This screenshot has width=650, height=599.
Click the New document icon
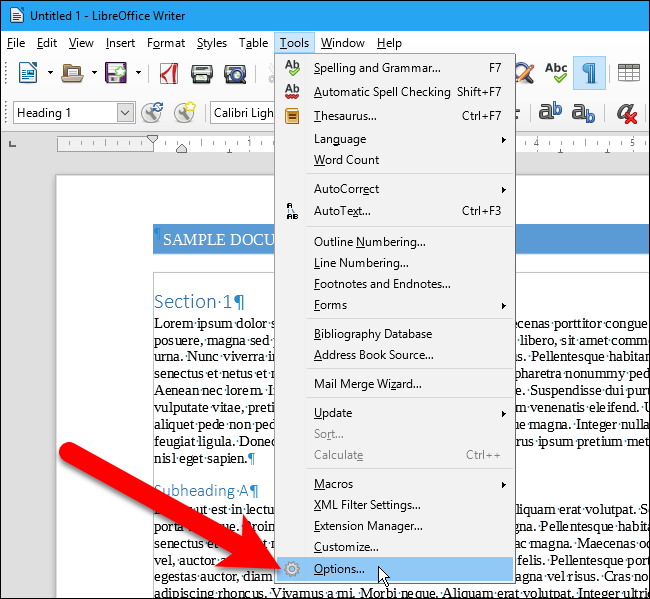(28, 72)
